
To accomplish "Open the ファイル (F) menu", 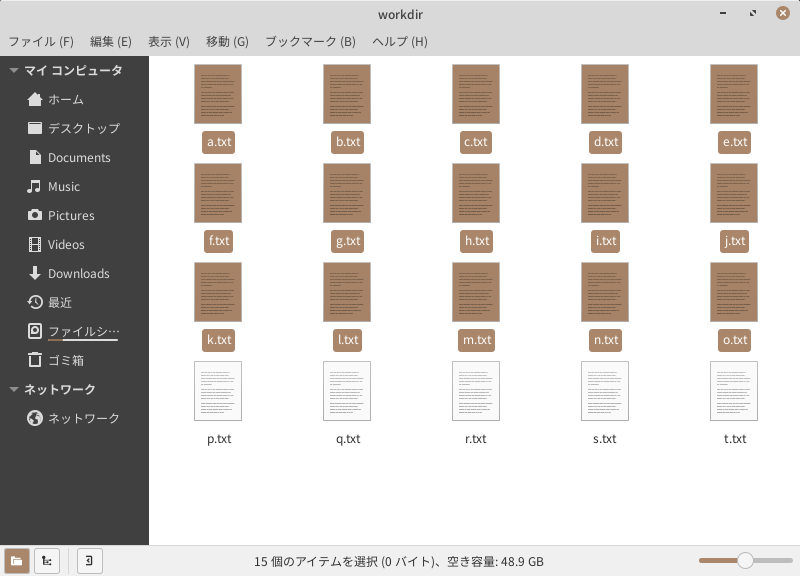I will point(41,41).
